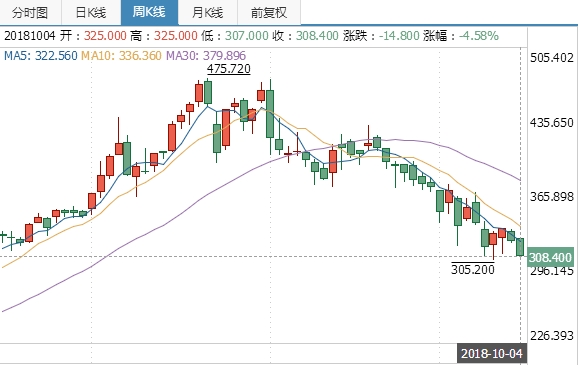Open the 日K线 tab

click(x=91, y=12)
